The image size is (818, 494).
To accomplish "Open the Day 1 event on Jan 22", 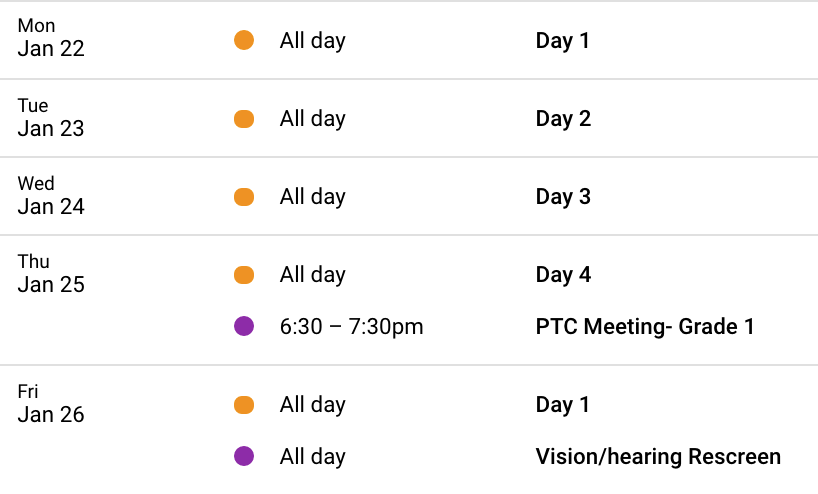I will coord(562,41).
